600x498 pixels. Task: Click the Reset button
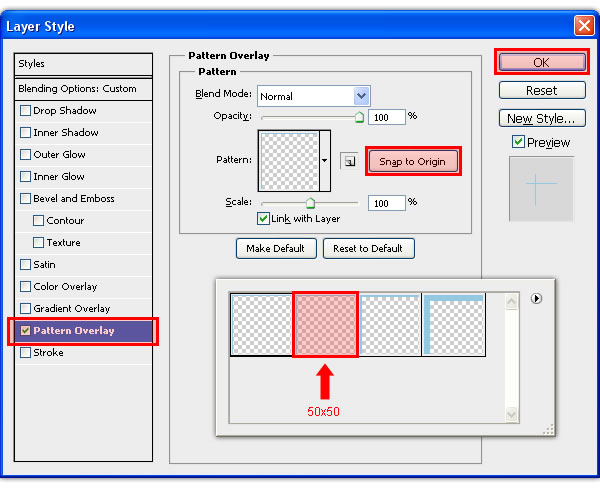[x=542, y=90]
